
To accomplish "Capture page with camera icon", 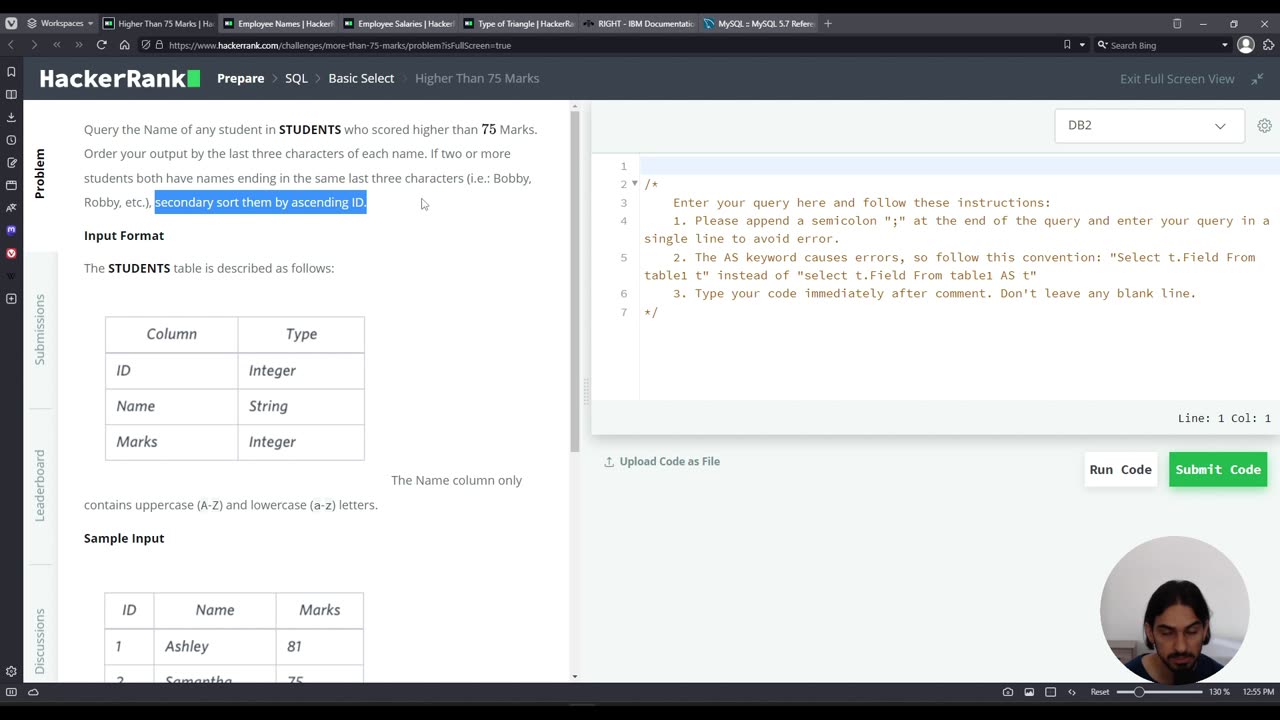I will 1007,692.
